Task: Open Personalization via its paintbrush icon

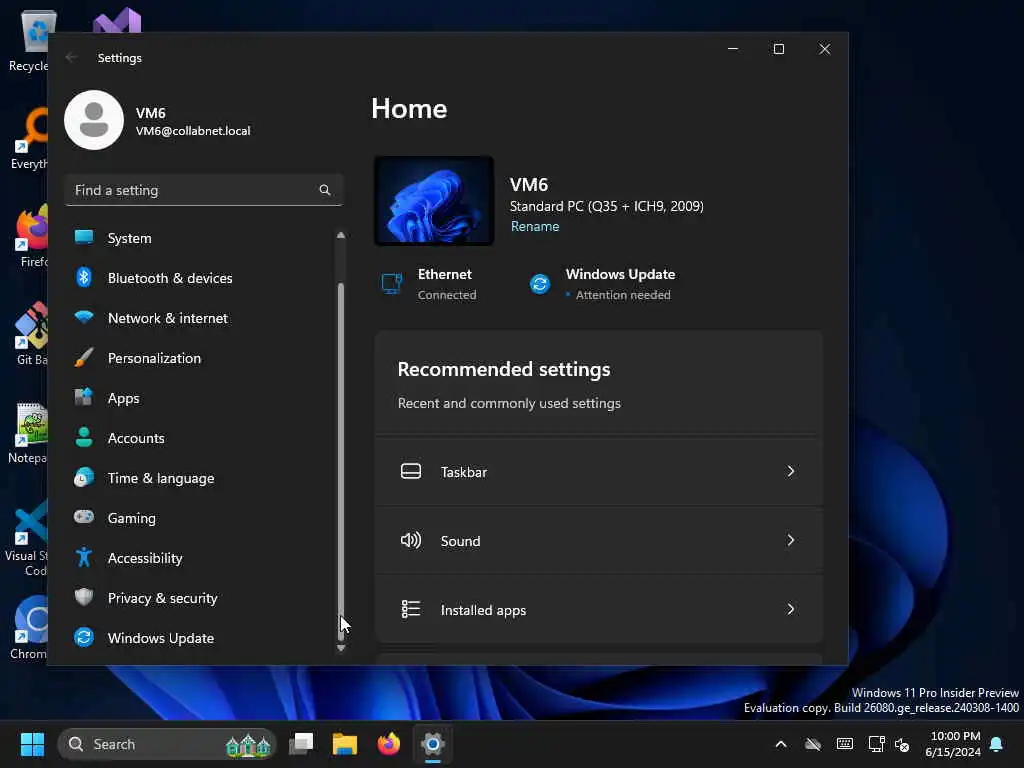Action: [84, 357]
